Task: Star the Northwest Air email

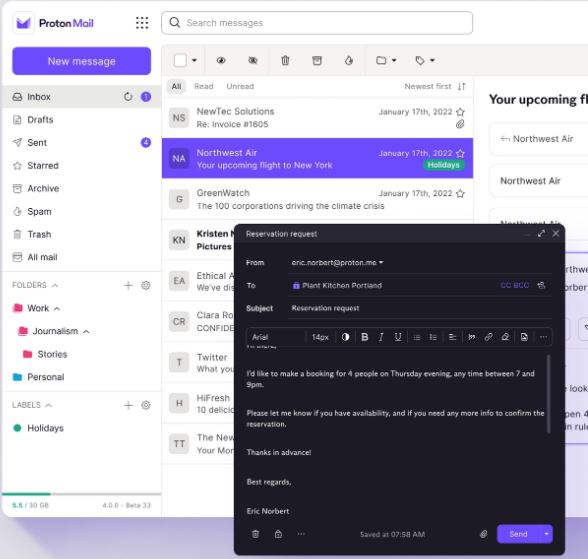Action: (460, 153)
